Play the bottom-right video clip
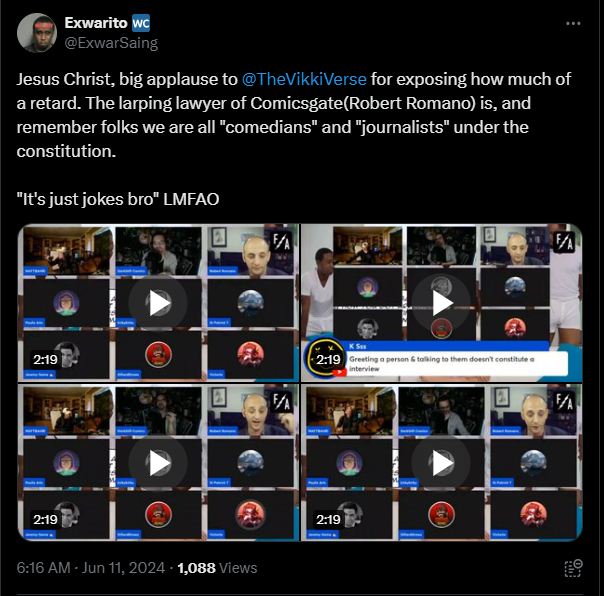Image resolution: width=604 pixels, height=596 pixels. (441, 463)
